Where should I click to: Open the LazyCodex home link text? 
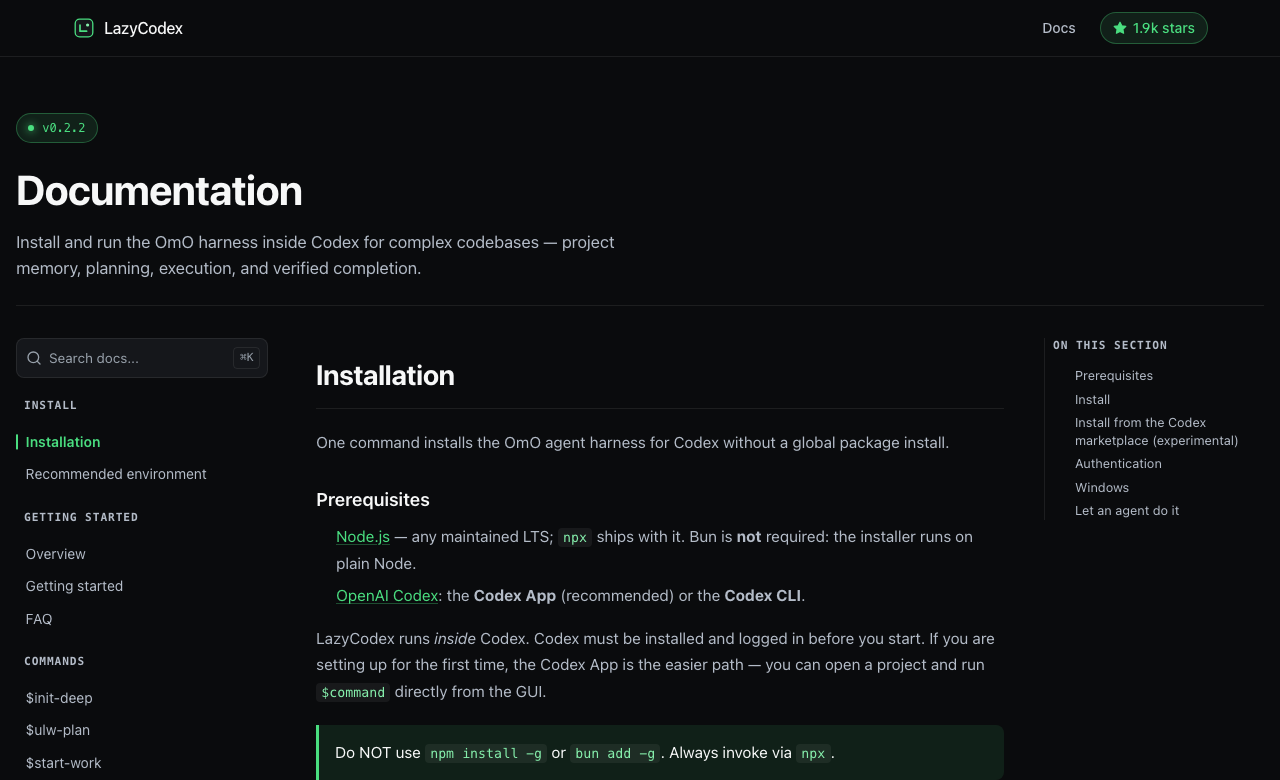click(143, 28)
